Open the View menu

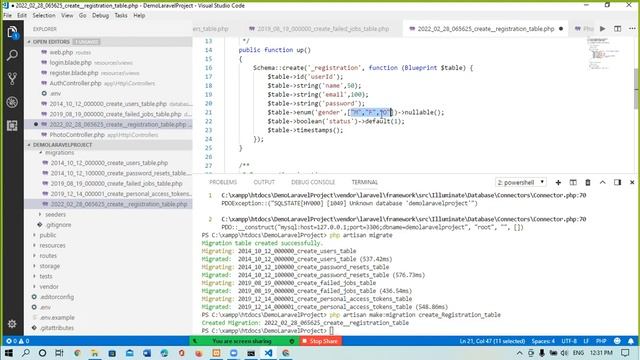click(x=67, y=16)
